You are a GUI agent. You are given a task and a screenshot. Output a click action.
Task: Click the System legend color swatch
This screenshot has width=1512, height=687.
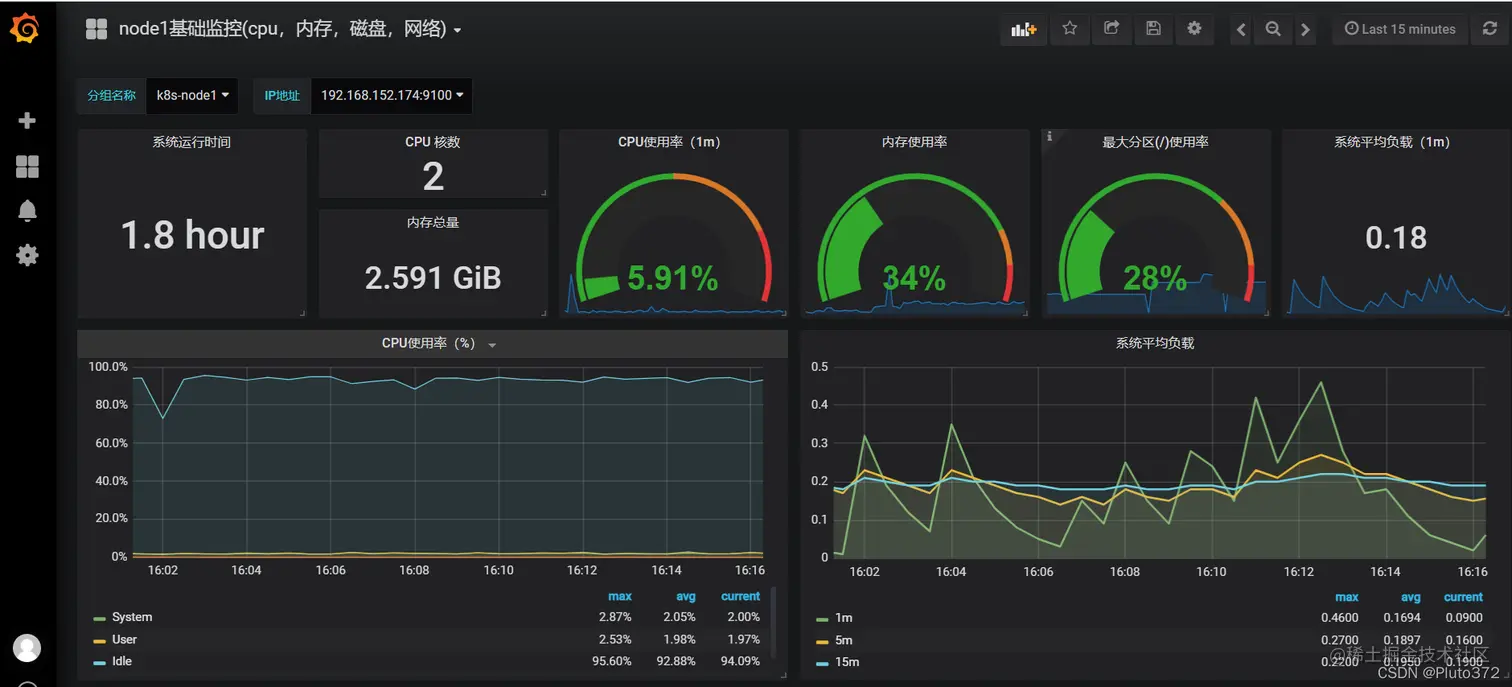(x=99, y=619)
